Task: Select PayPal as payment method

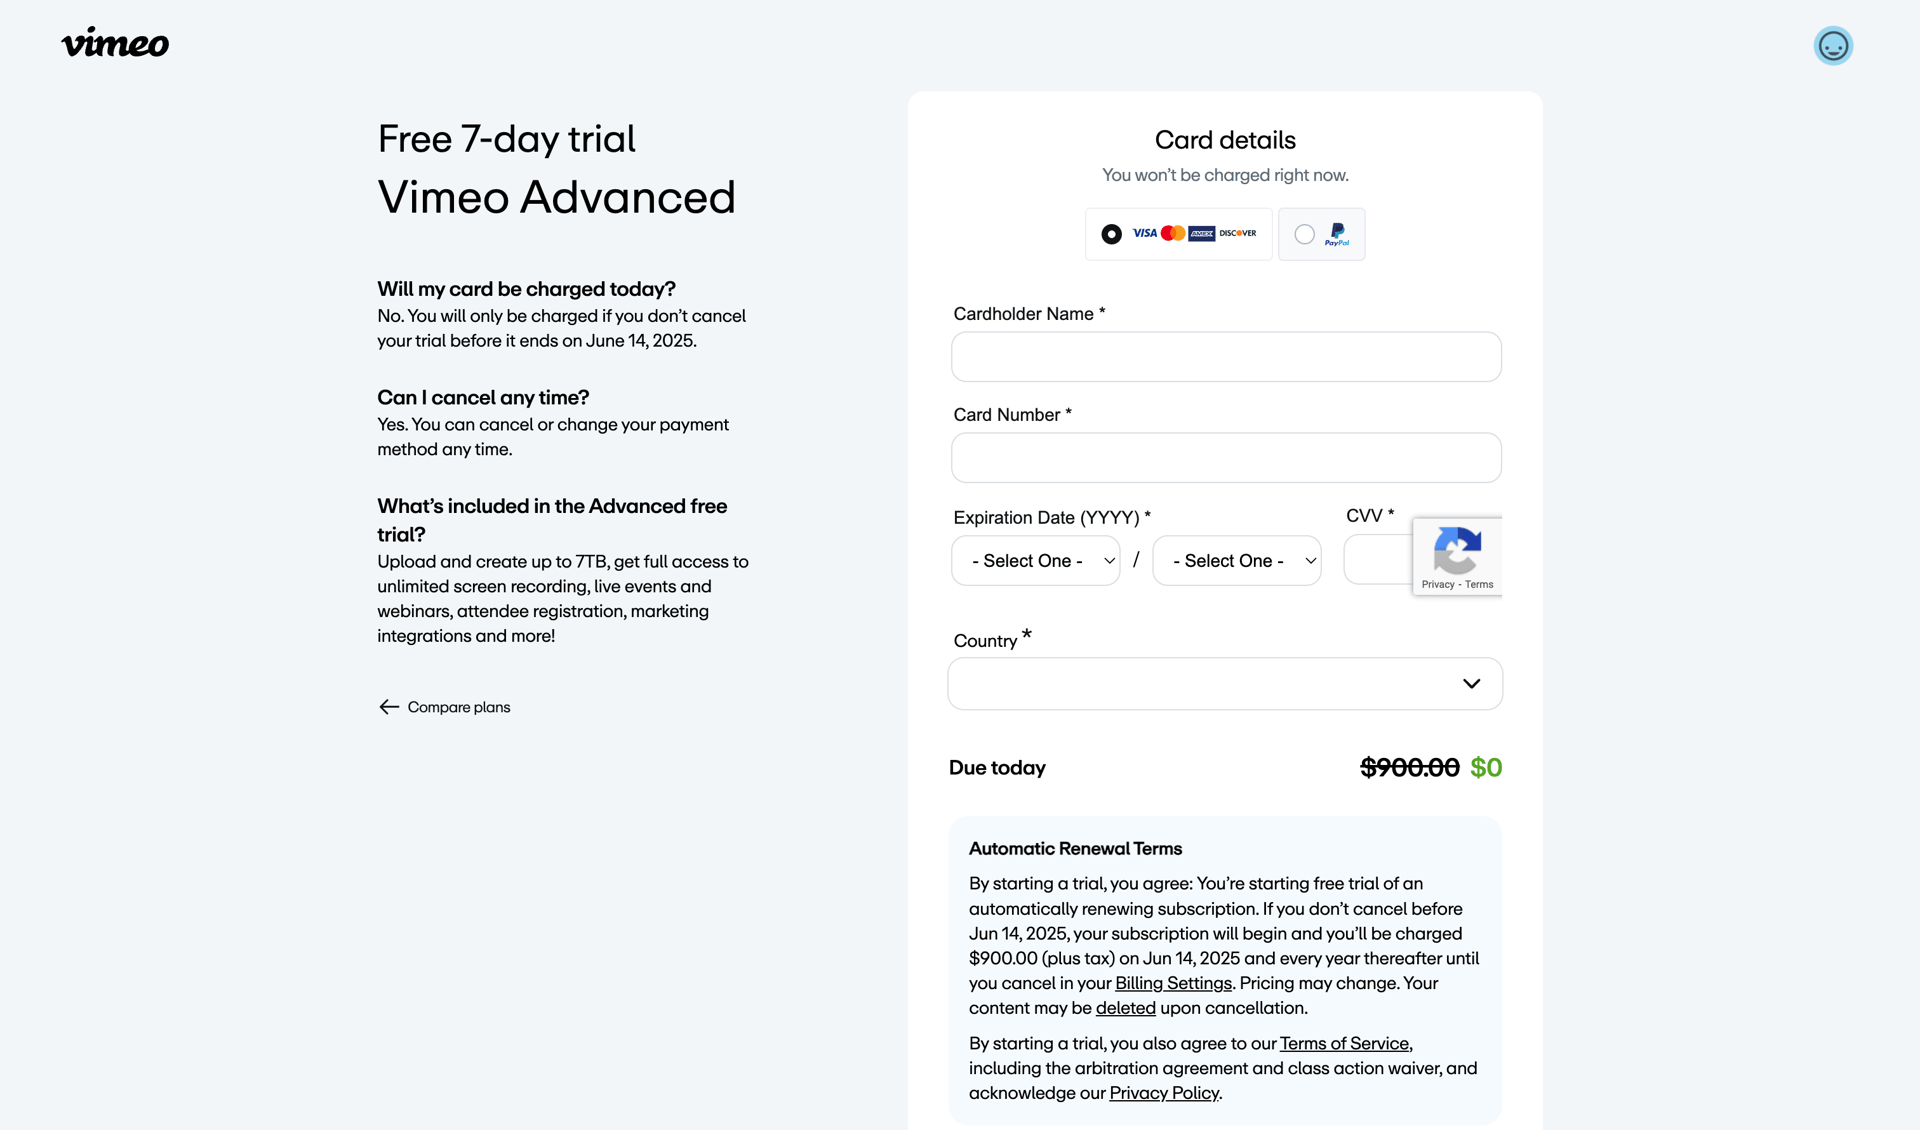Action: point(1303,233)
